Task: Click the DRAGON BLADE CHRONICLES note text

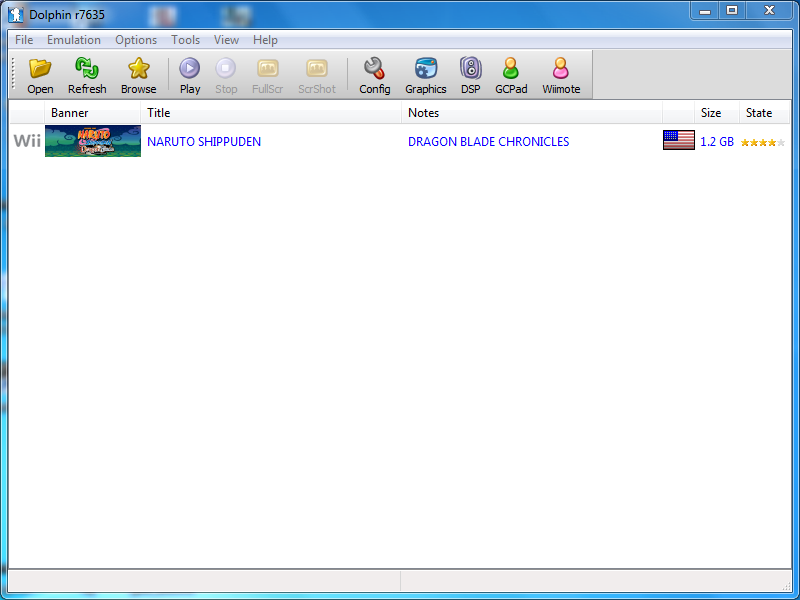Action: tap(488, 142)
